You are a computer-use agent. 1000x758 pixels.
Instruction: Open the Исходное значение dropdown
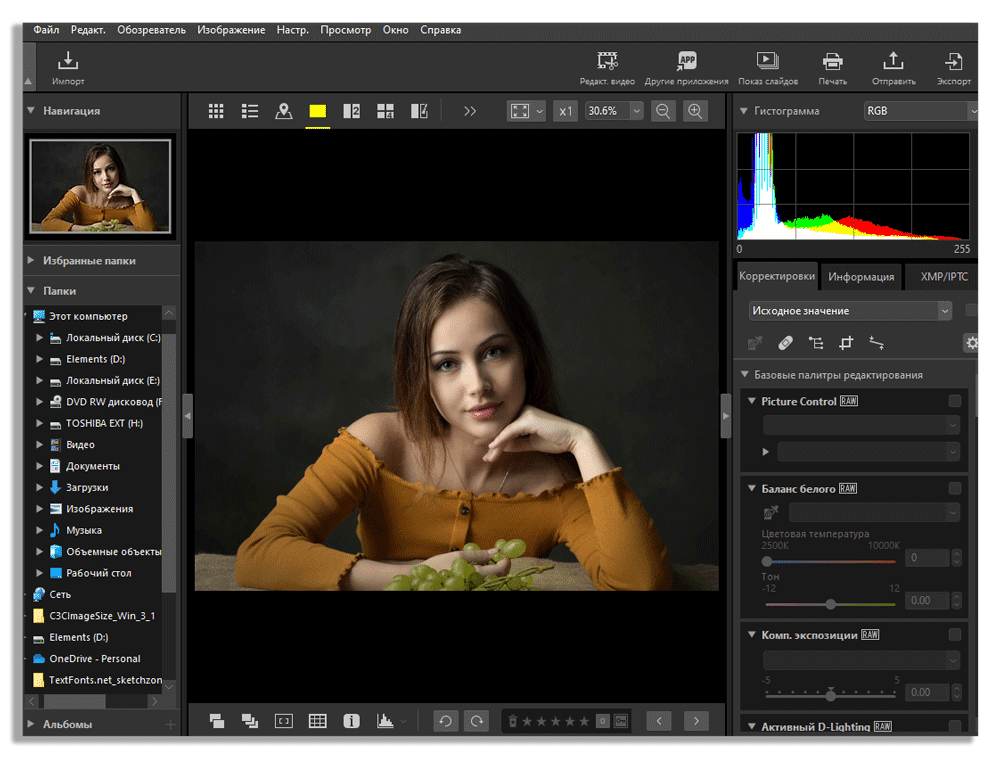click(x=850, y=311)
